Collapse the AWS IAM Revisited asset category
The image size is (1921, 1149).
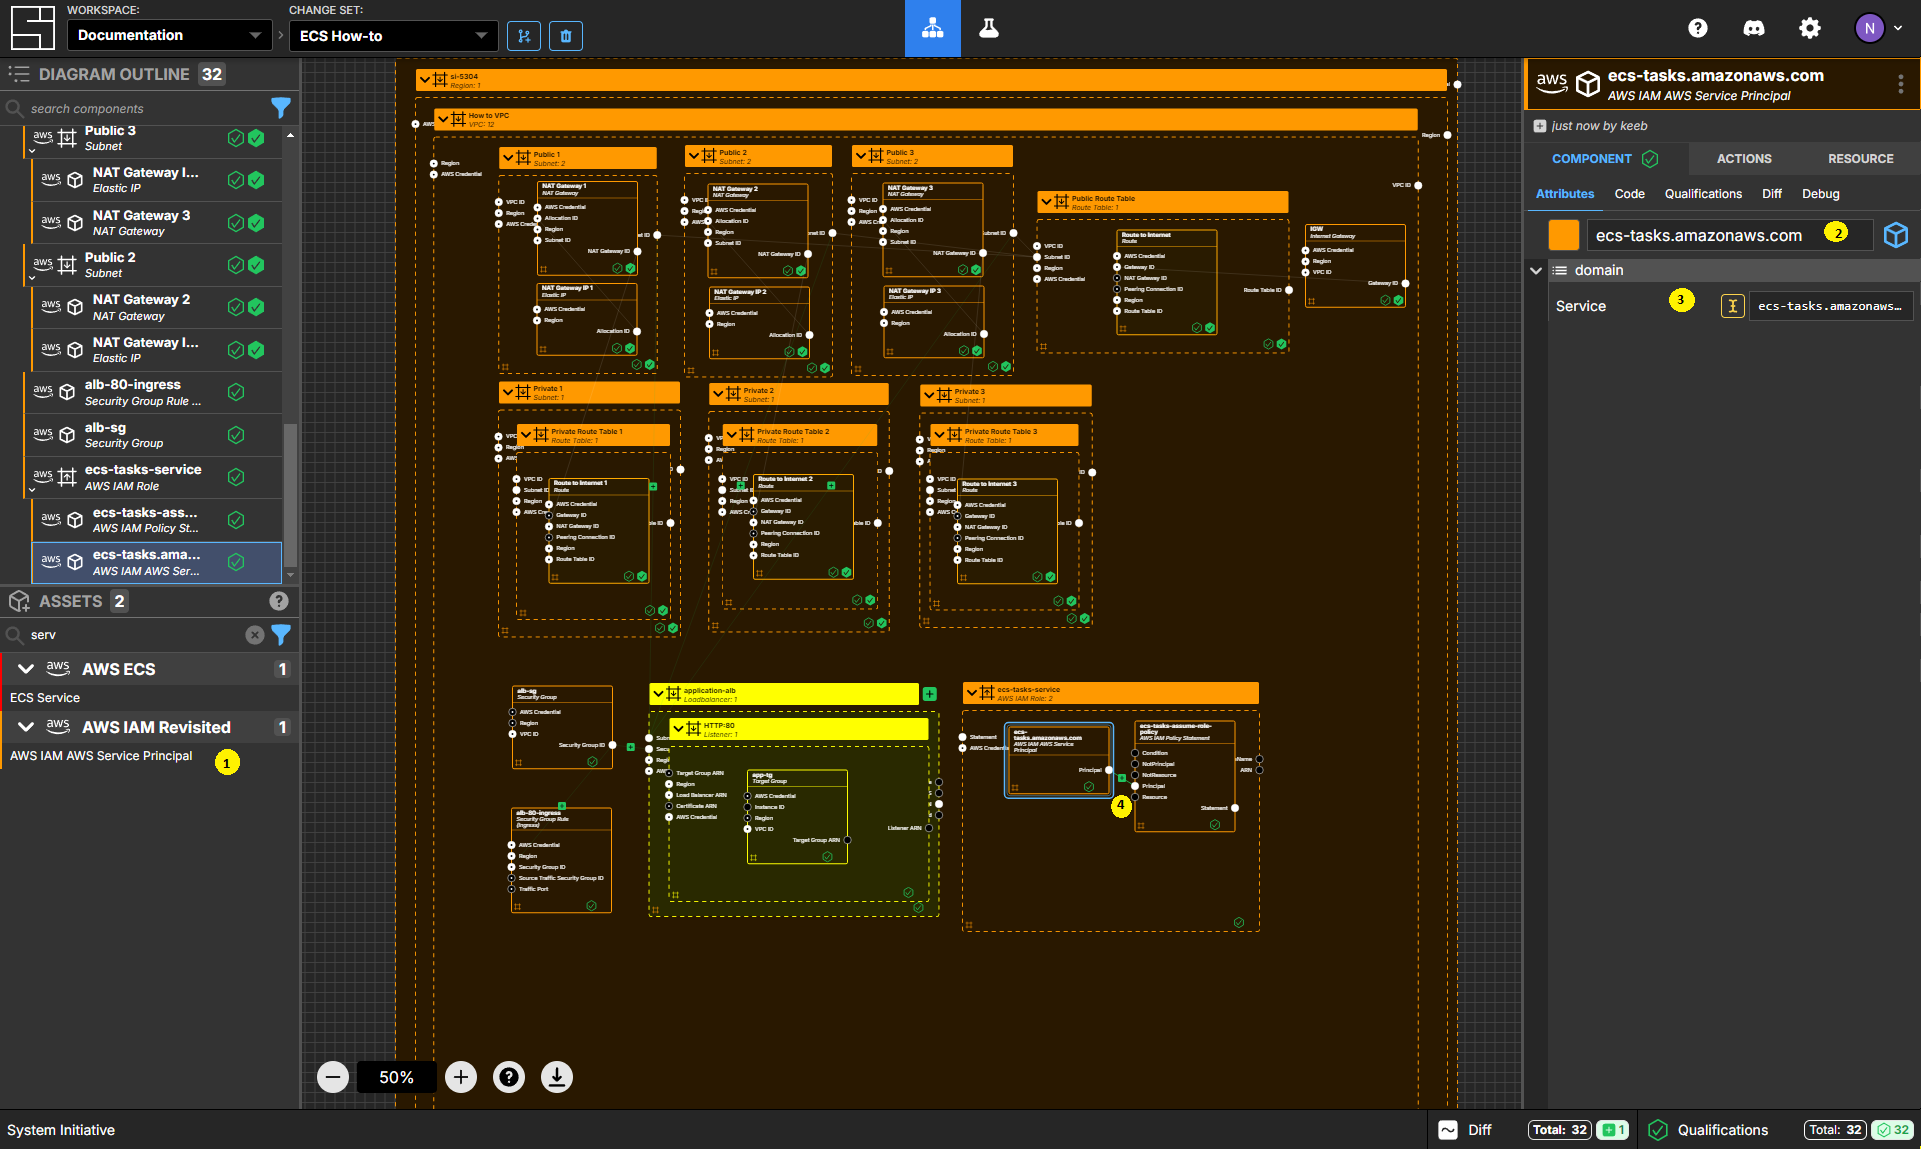[26, 727]
